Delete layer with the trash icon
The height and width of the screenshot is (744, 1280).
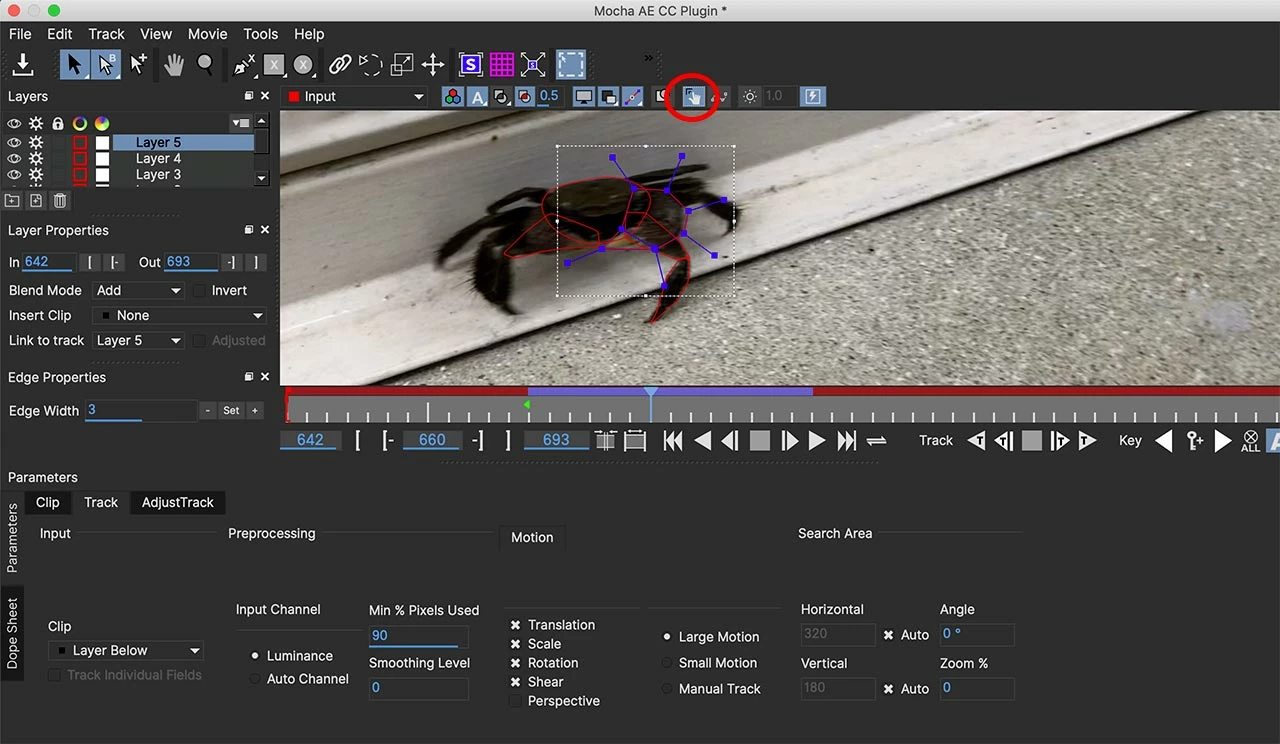[x=60, y=201]
